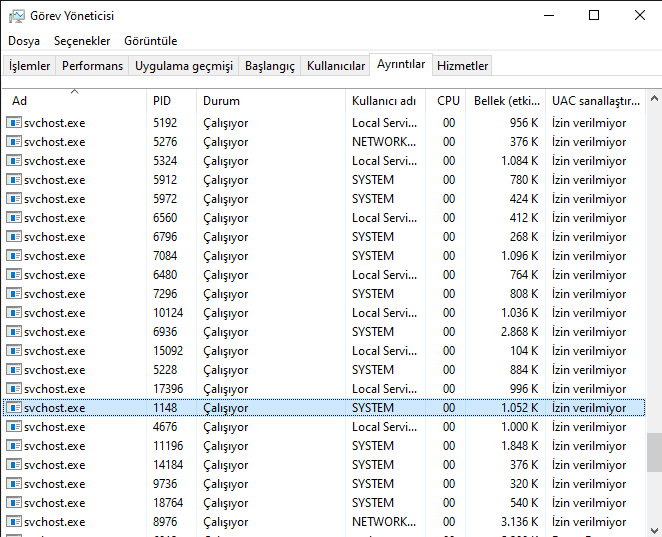Viewport: 662px width, 537px height.
Task: Sort by the PID column header
Action: pyautogui.click(x=171, y=101)
